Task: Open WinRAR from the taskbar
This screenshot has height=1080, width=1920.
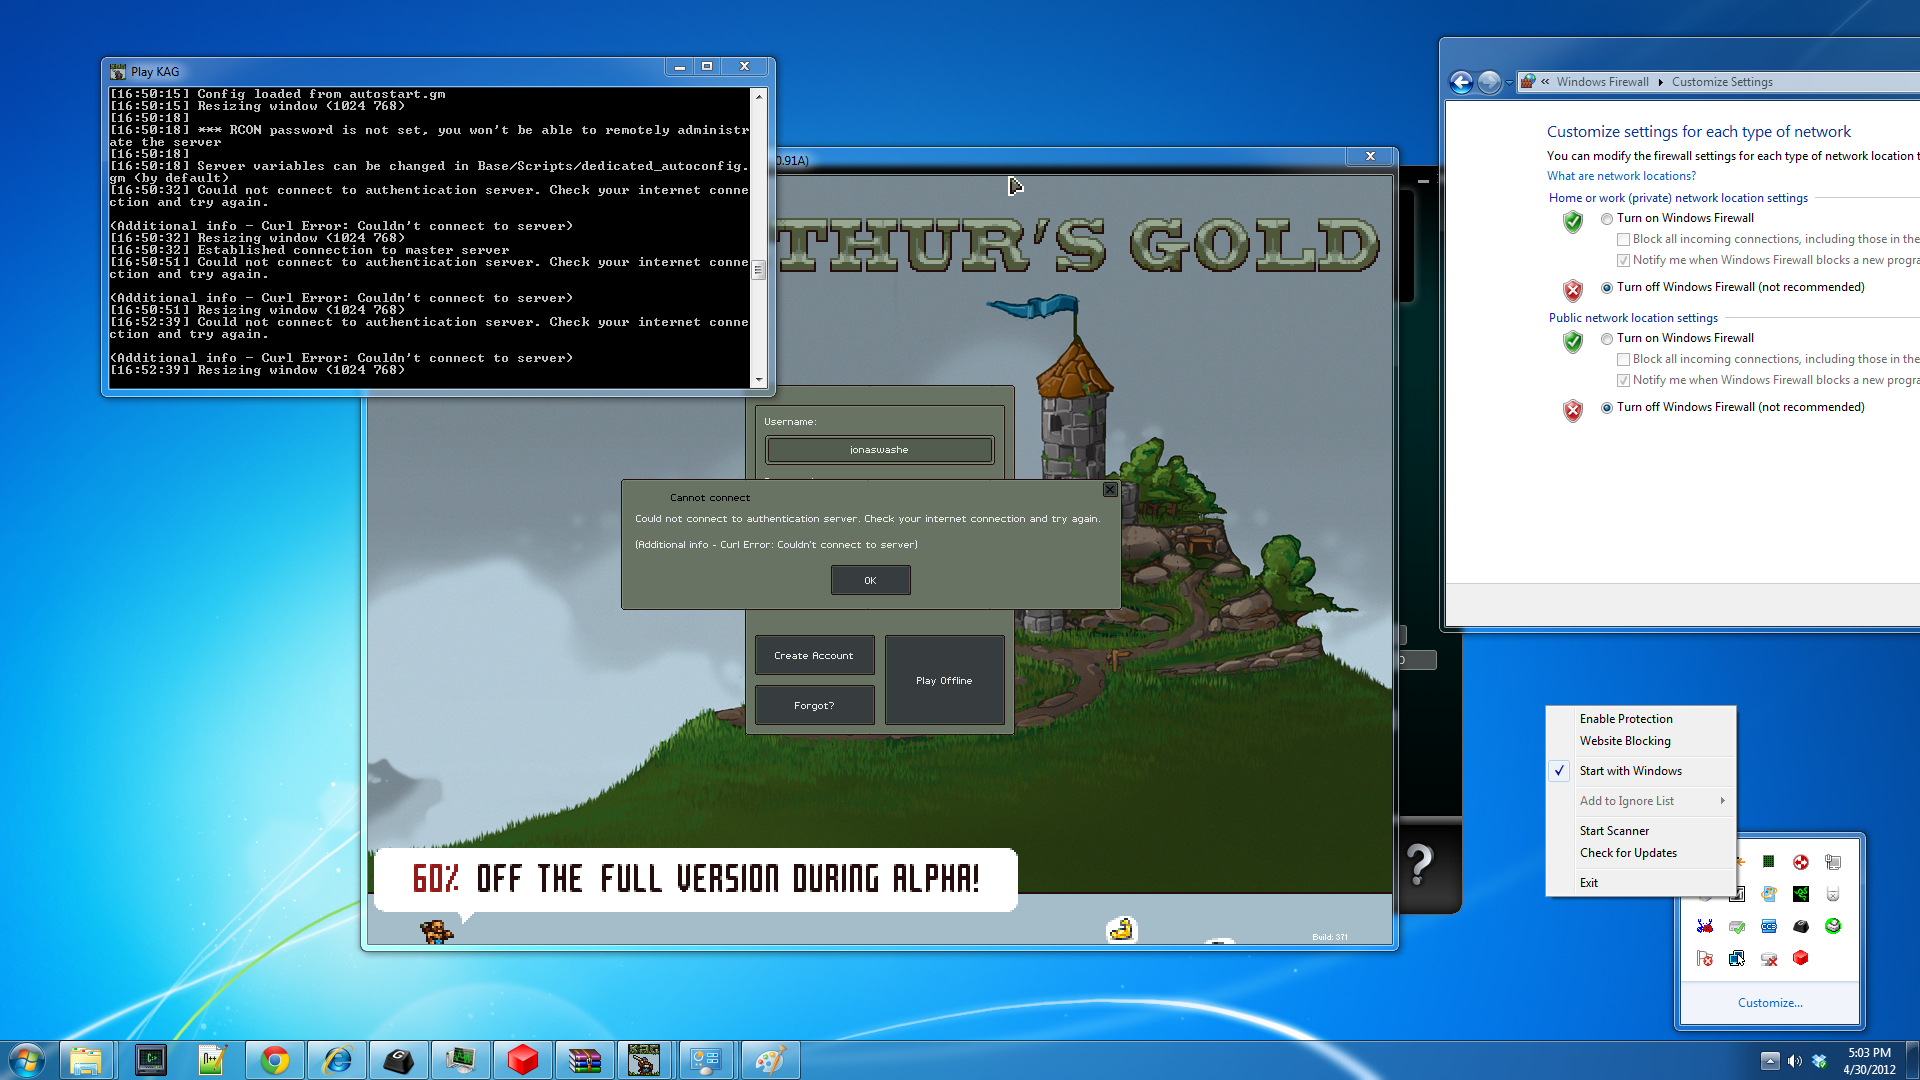Action: [584, 1060]
